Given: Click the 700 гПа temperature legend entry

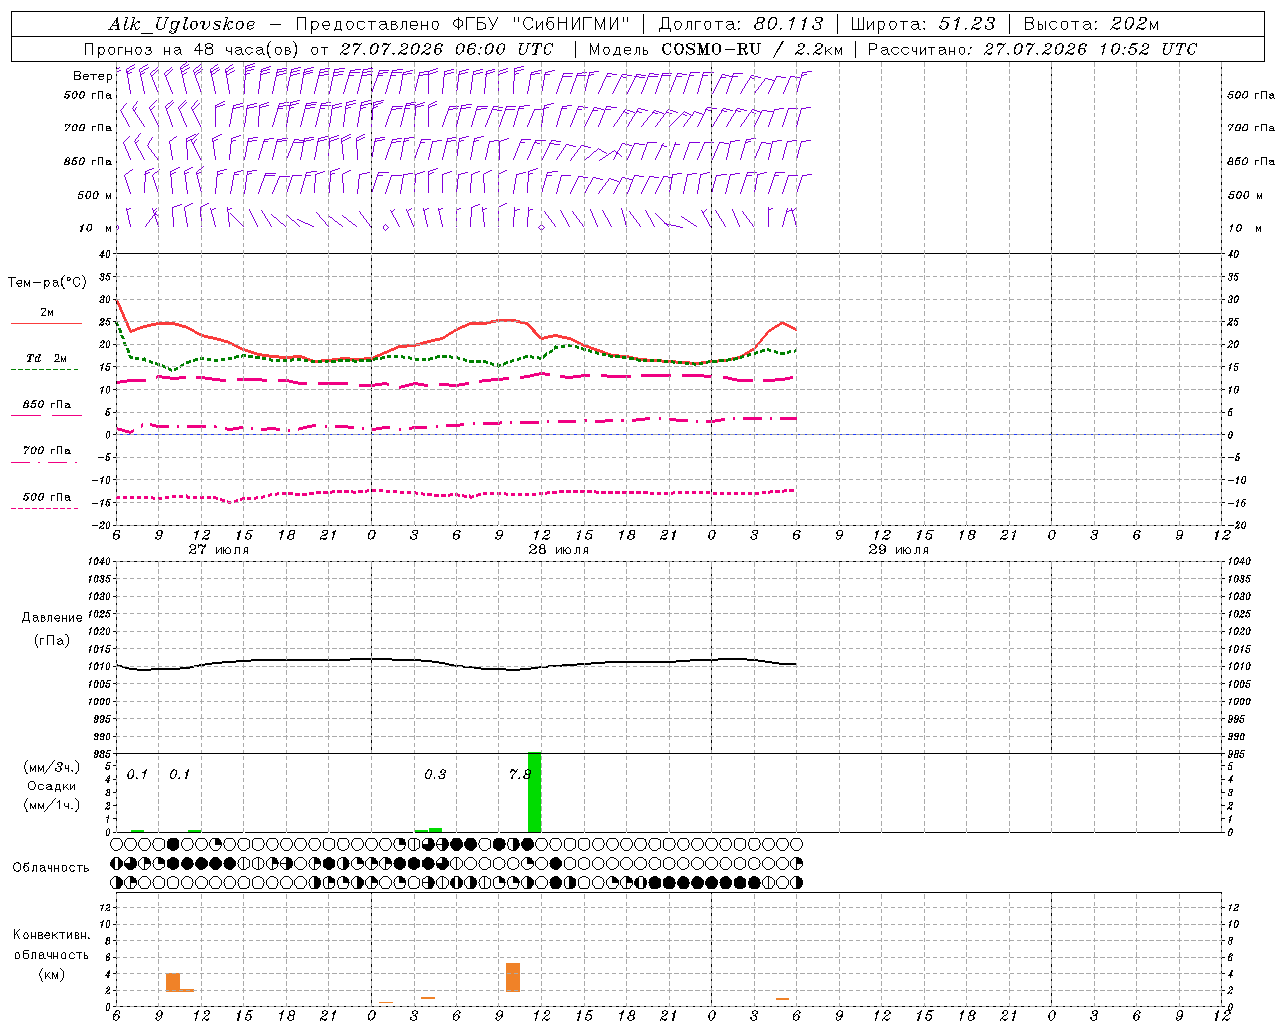Looking at the screenshot, I should 46,451.
